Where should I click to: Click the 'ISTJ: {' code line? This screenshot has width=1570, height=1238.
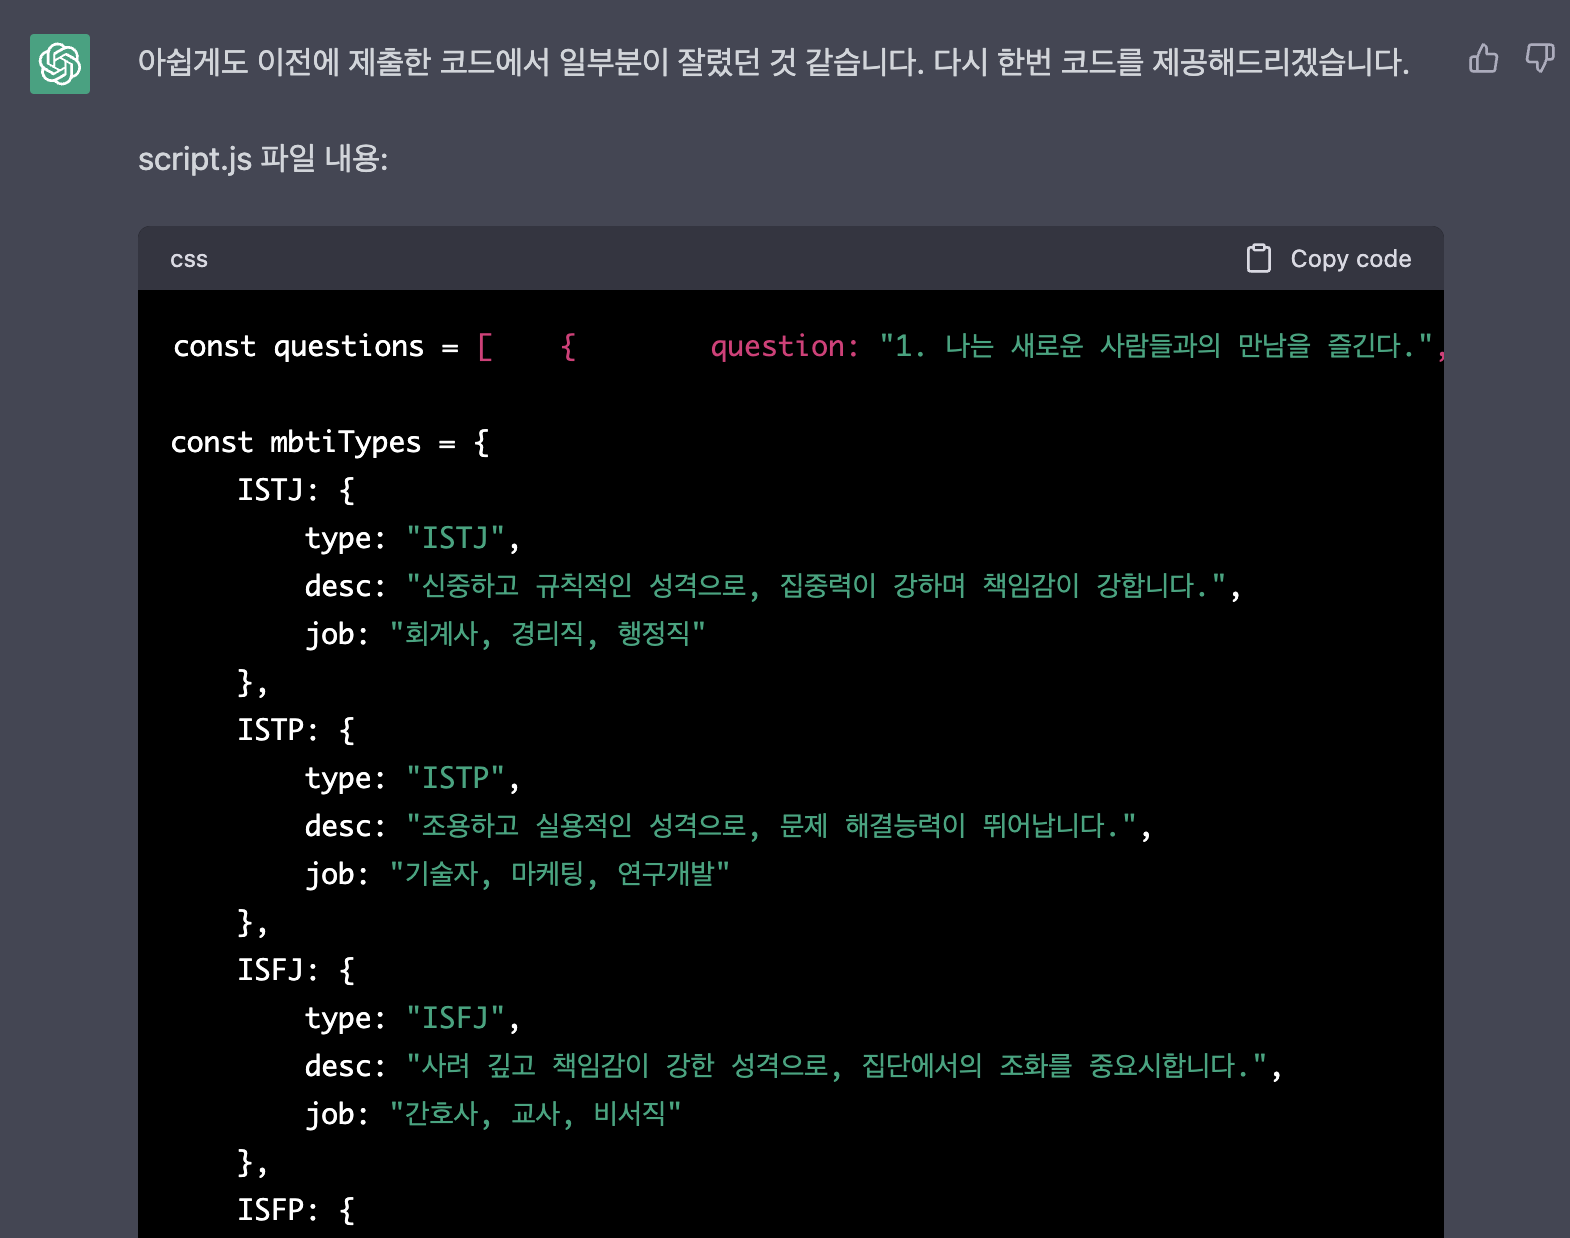click(x=296, y=490)
